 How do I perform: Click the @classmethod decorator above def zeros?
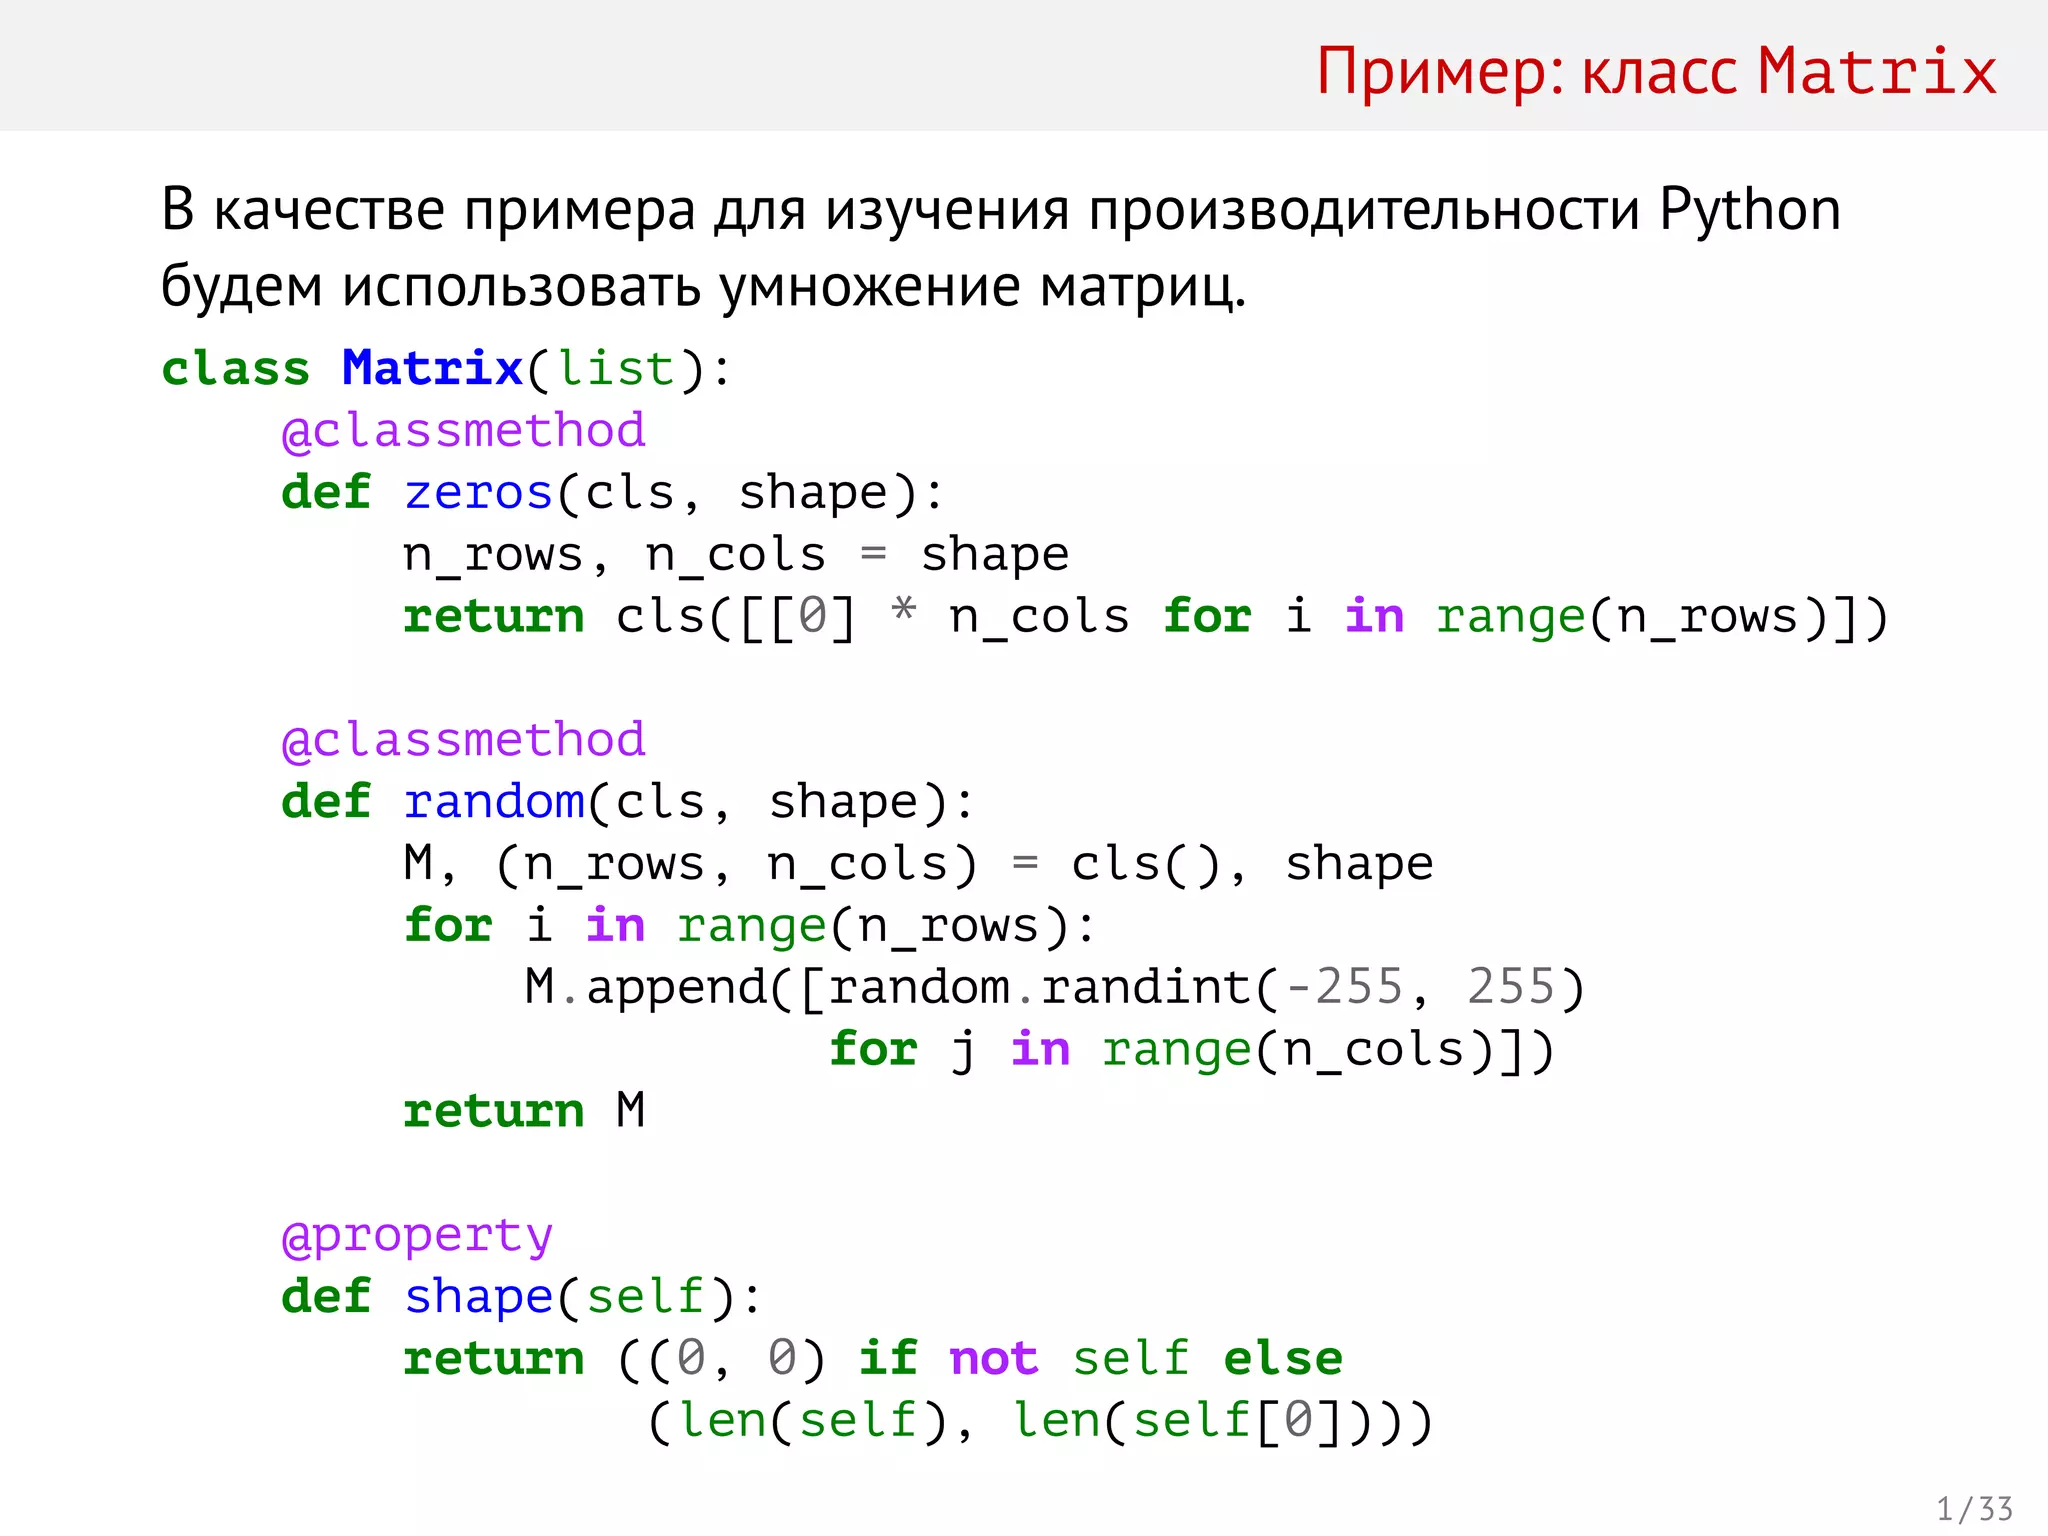464,433
